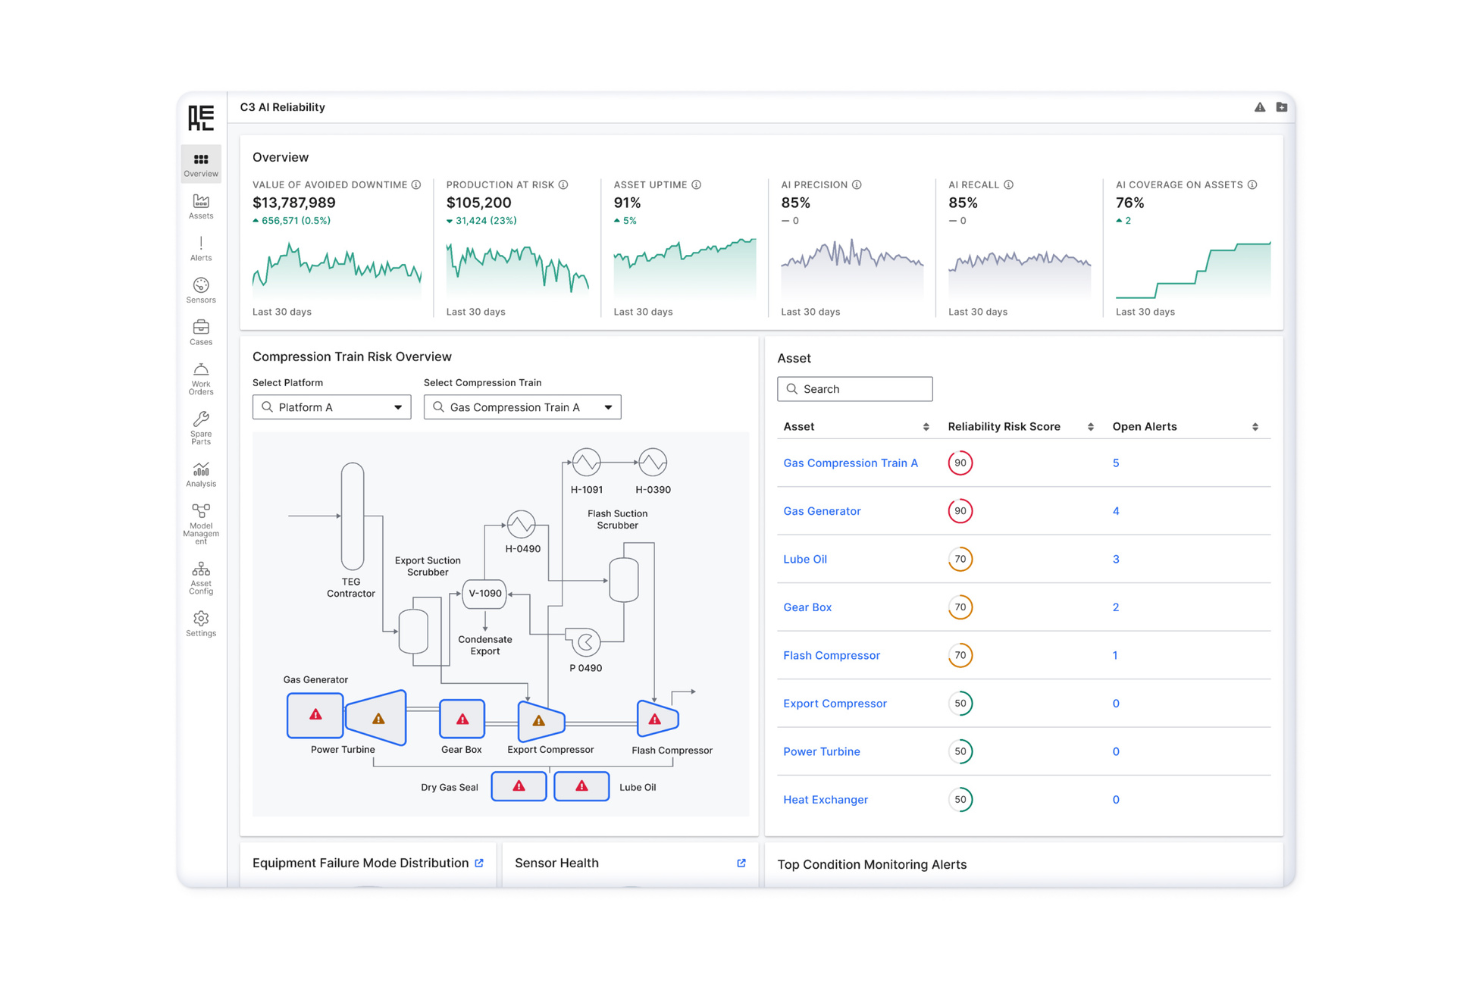Click the new case folder icon top right
The height and width of the screenshot is (987, 1480).
1281,106
